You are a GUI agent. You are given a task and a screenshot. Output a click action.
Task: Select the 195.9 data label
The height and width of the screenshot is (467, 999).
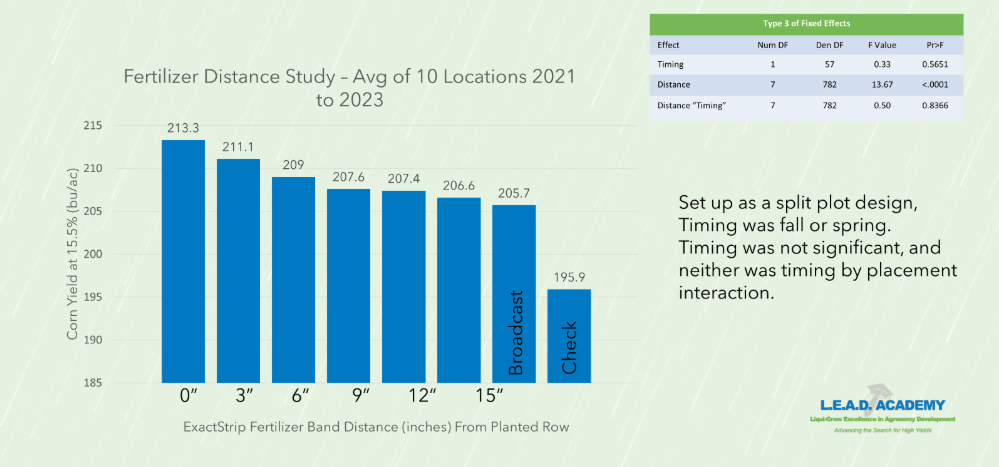pos(569,279)
